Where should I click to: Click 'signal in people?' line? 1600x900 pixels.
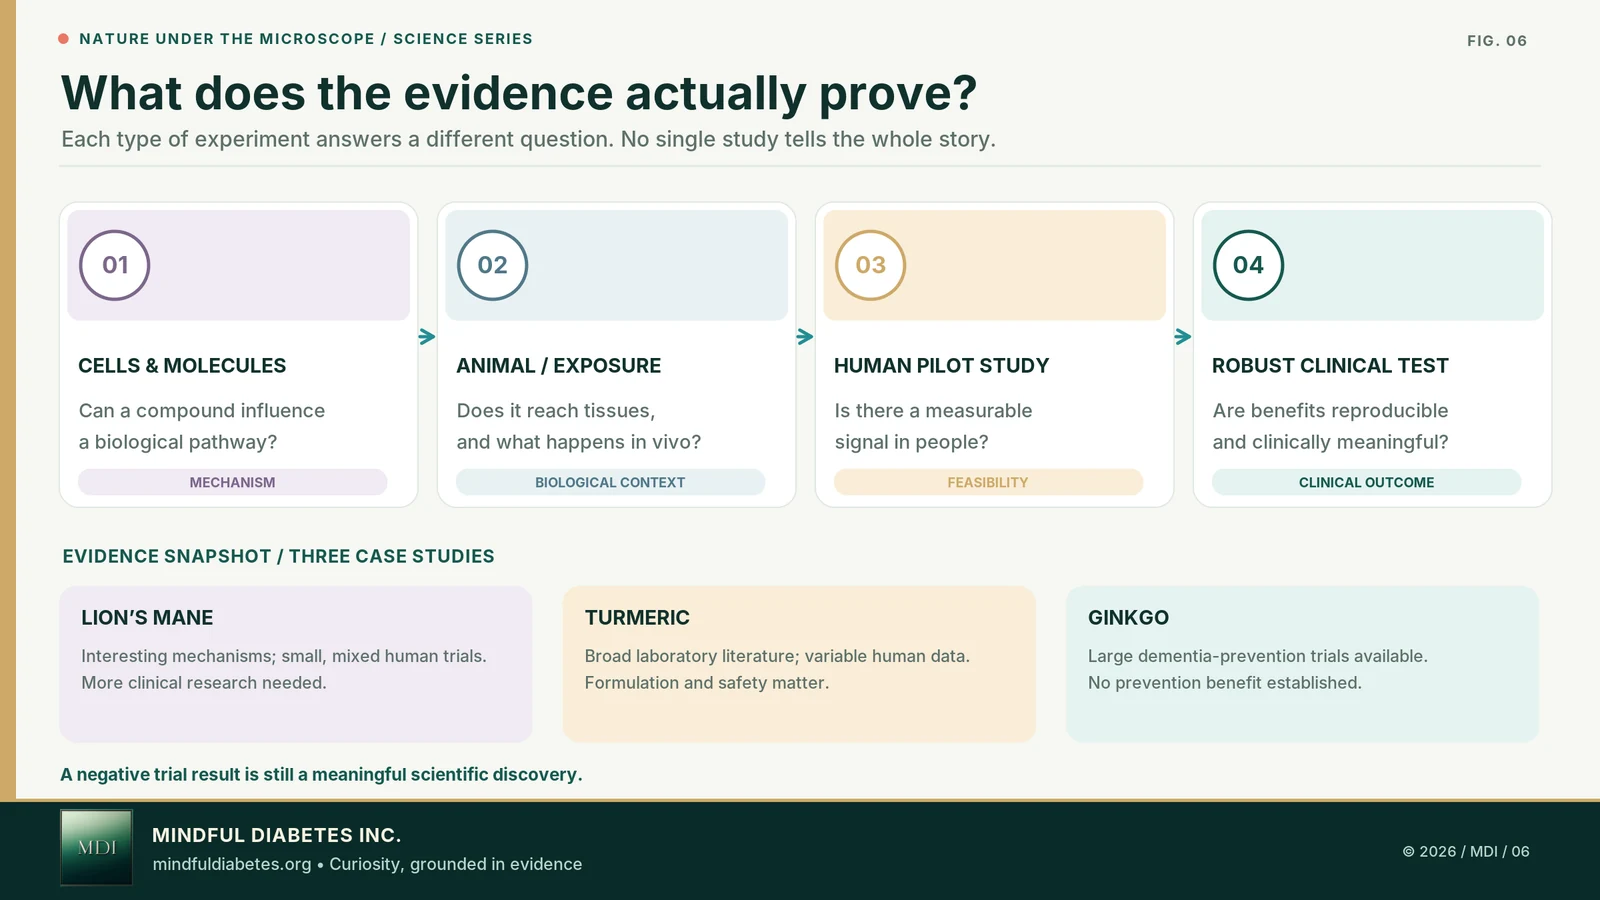tap(911, 442)
